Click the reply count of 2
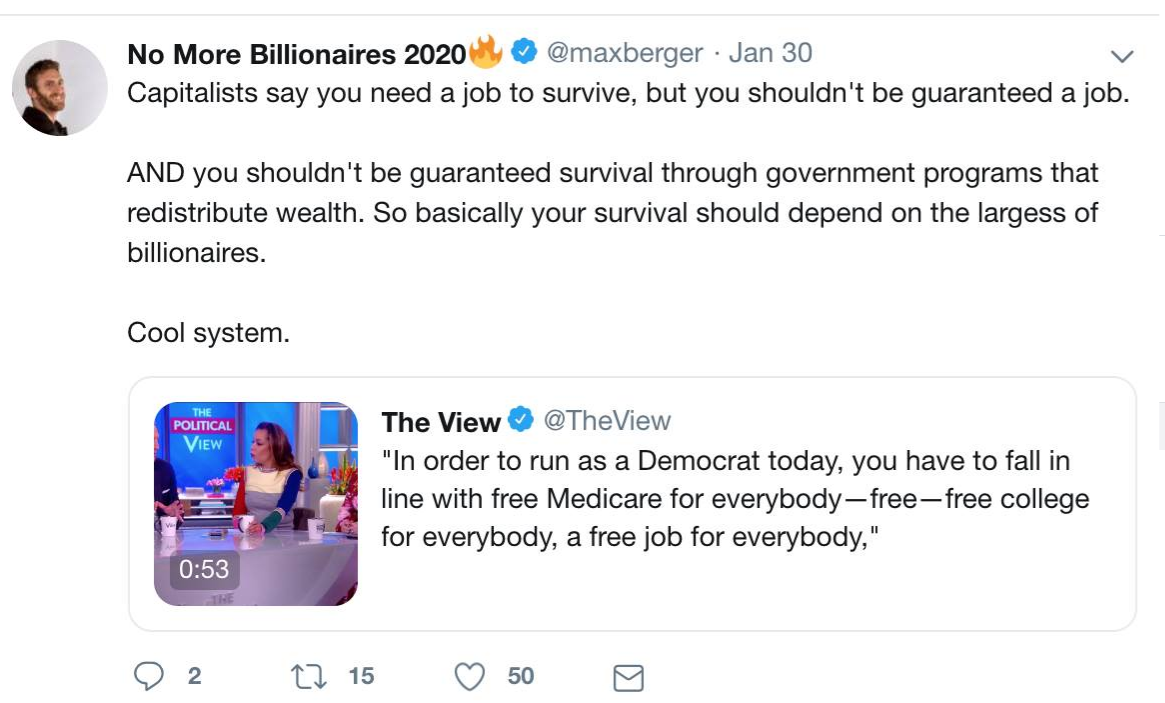The width and height of the screenshot is (1165, 703). click(x=194, y=677)
